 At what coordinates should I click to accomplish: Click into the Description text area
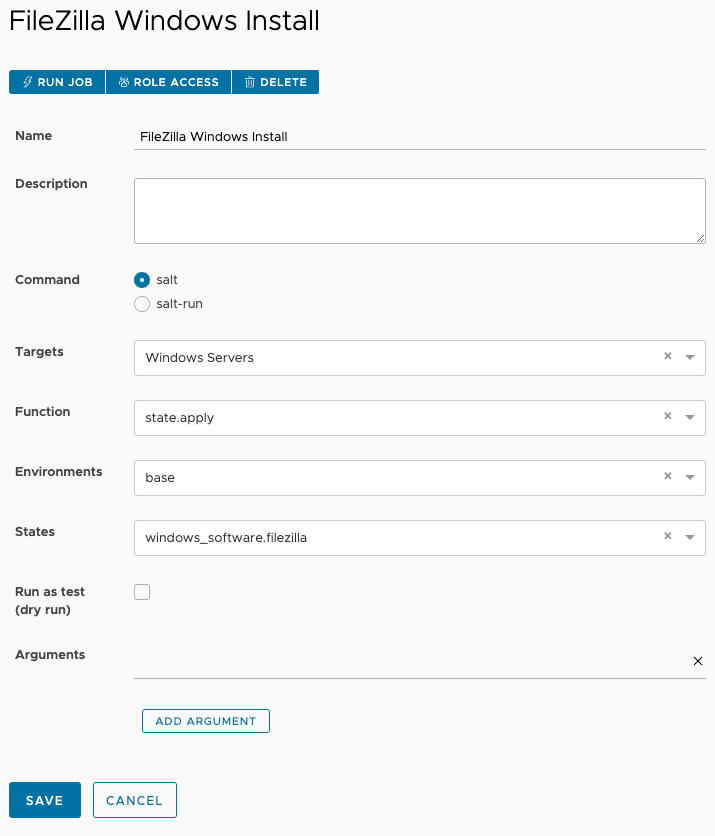coord(420,211)
